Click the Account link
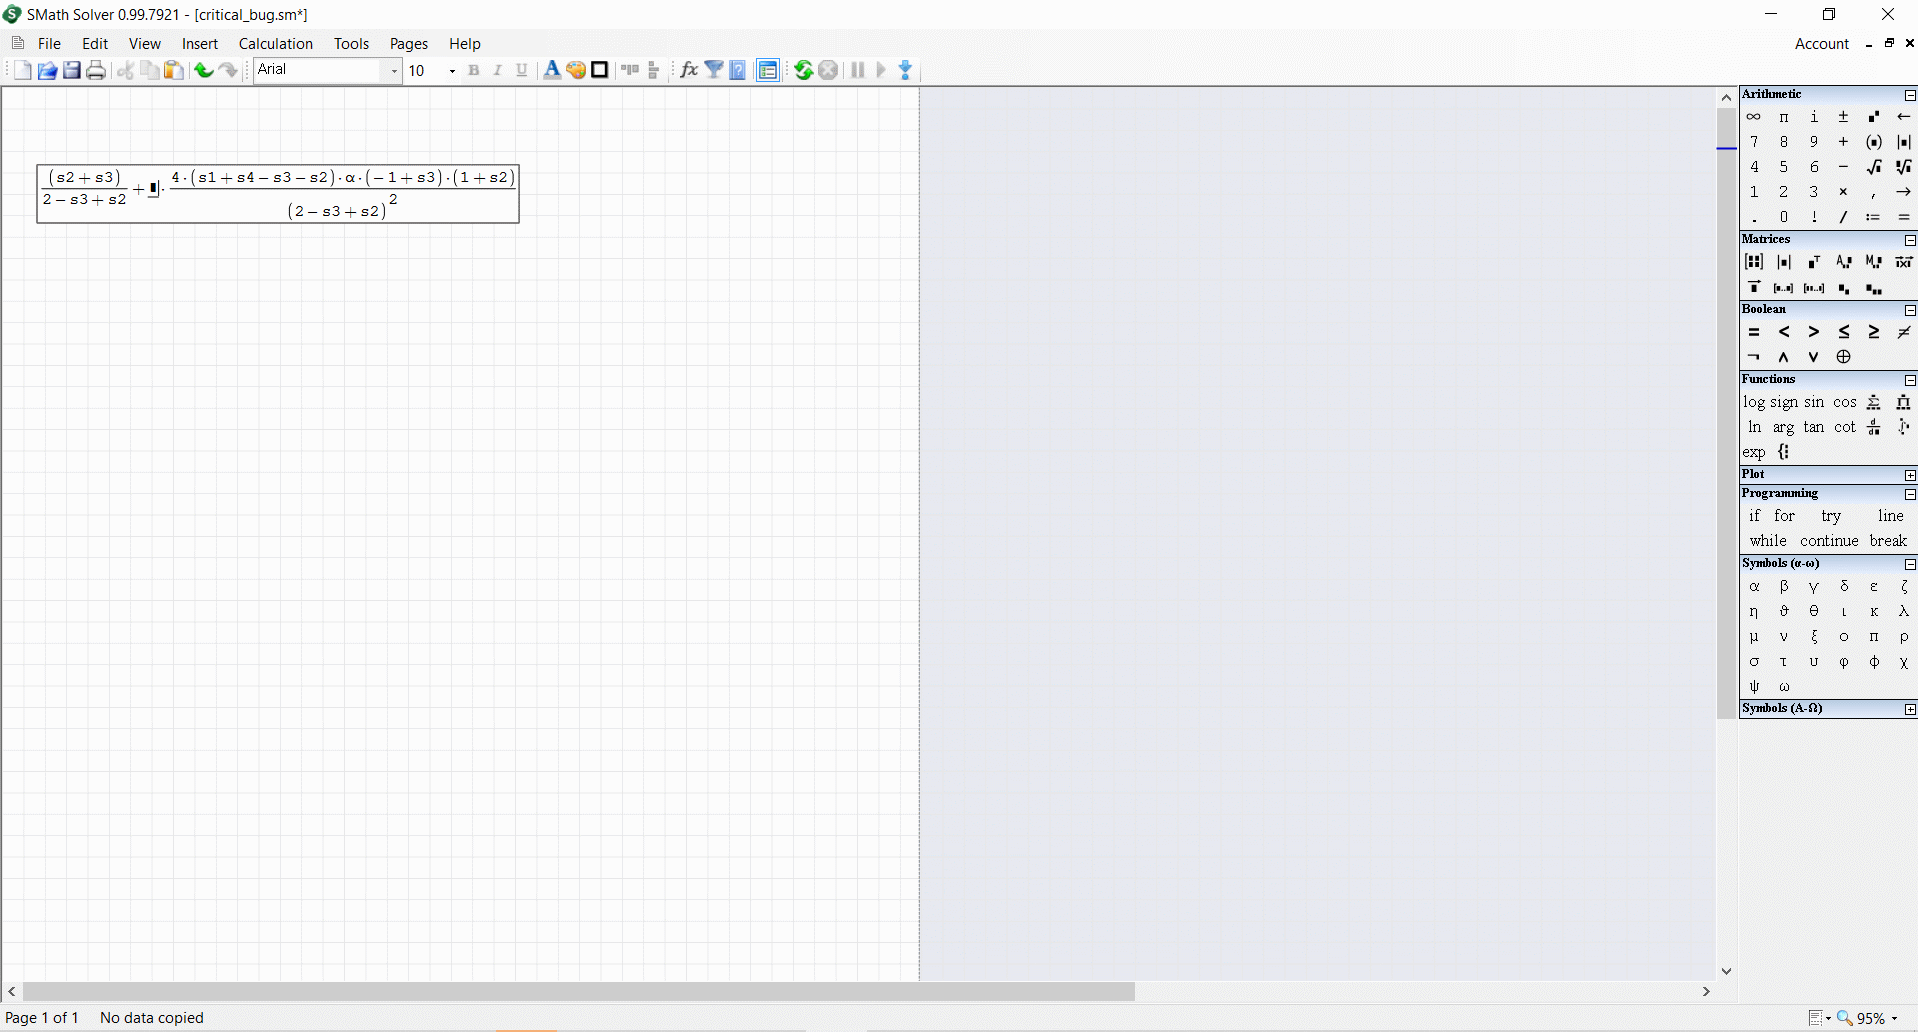The image size is (1918, 1032). pos(1821,44)
